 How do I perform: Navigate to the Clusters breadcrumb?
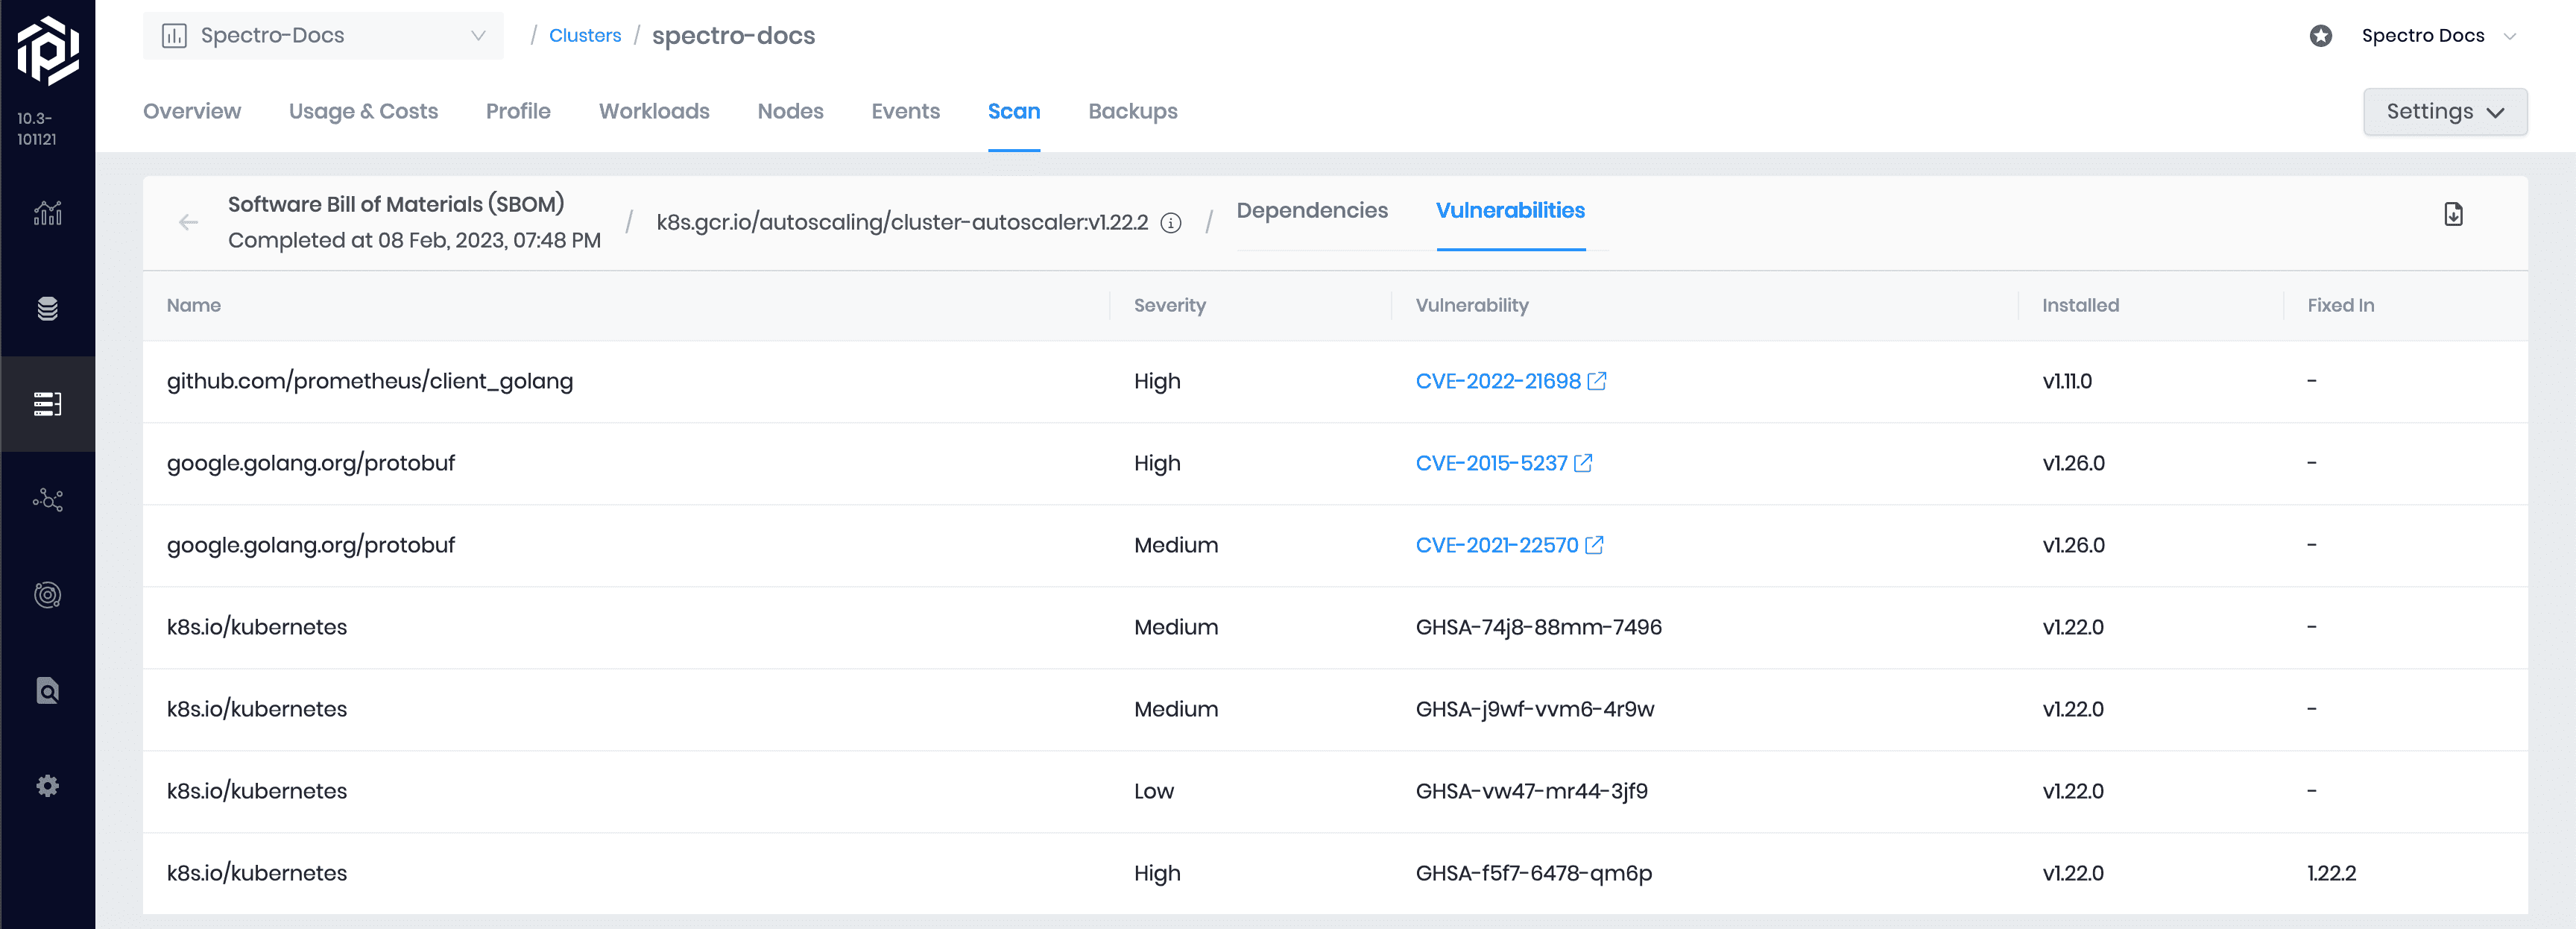click(x=587, y=33)
